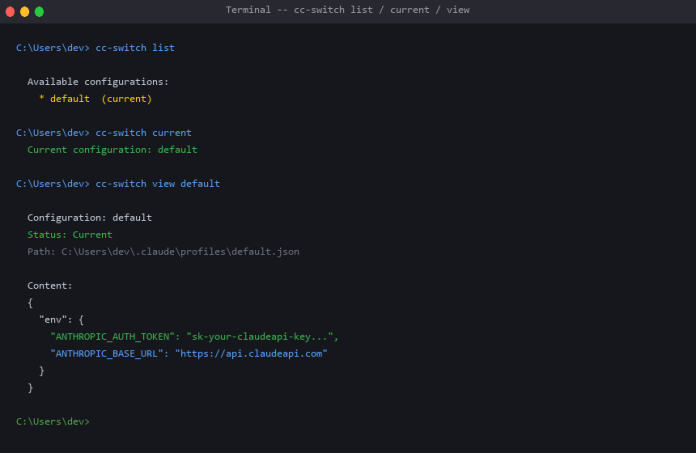696x454 pixels.
Task: Select the '* default (current)' configuration entry
Action: pyautogui.click(x=95, y=99)
